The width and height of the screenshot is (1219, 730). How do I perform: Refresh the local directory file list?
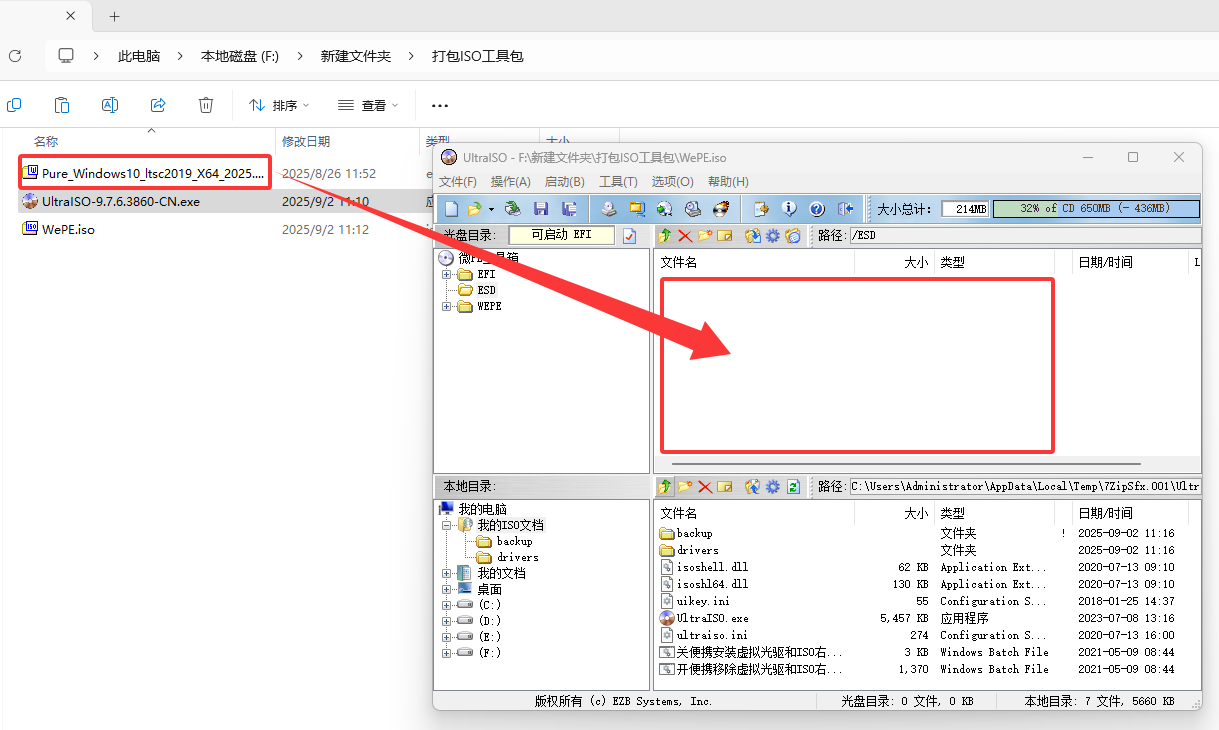click(793, 486)
